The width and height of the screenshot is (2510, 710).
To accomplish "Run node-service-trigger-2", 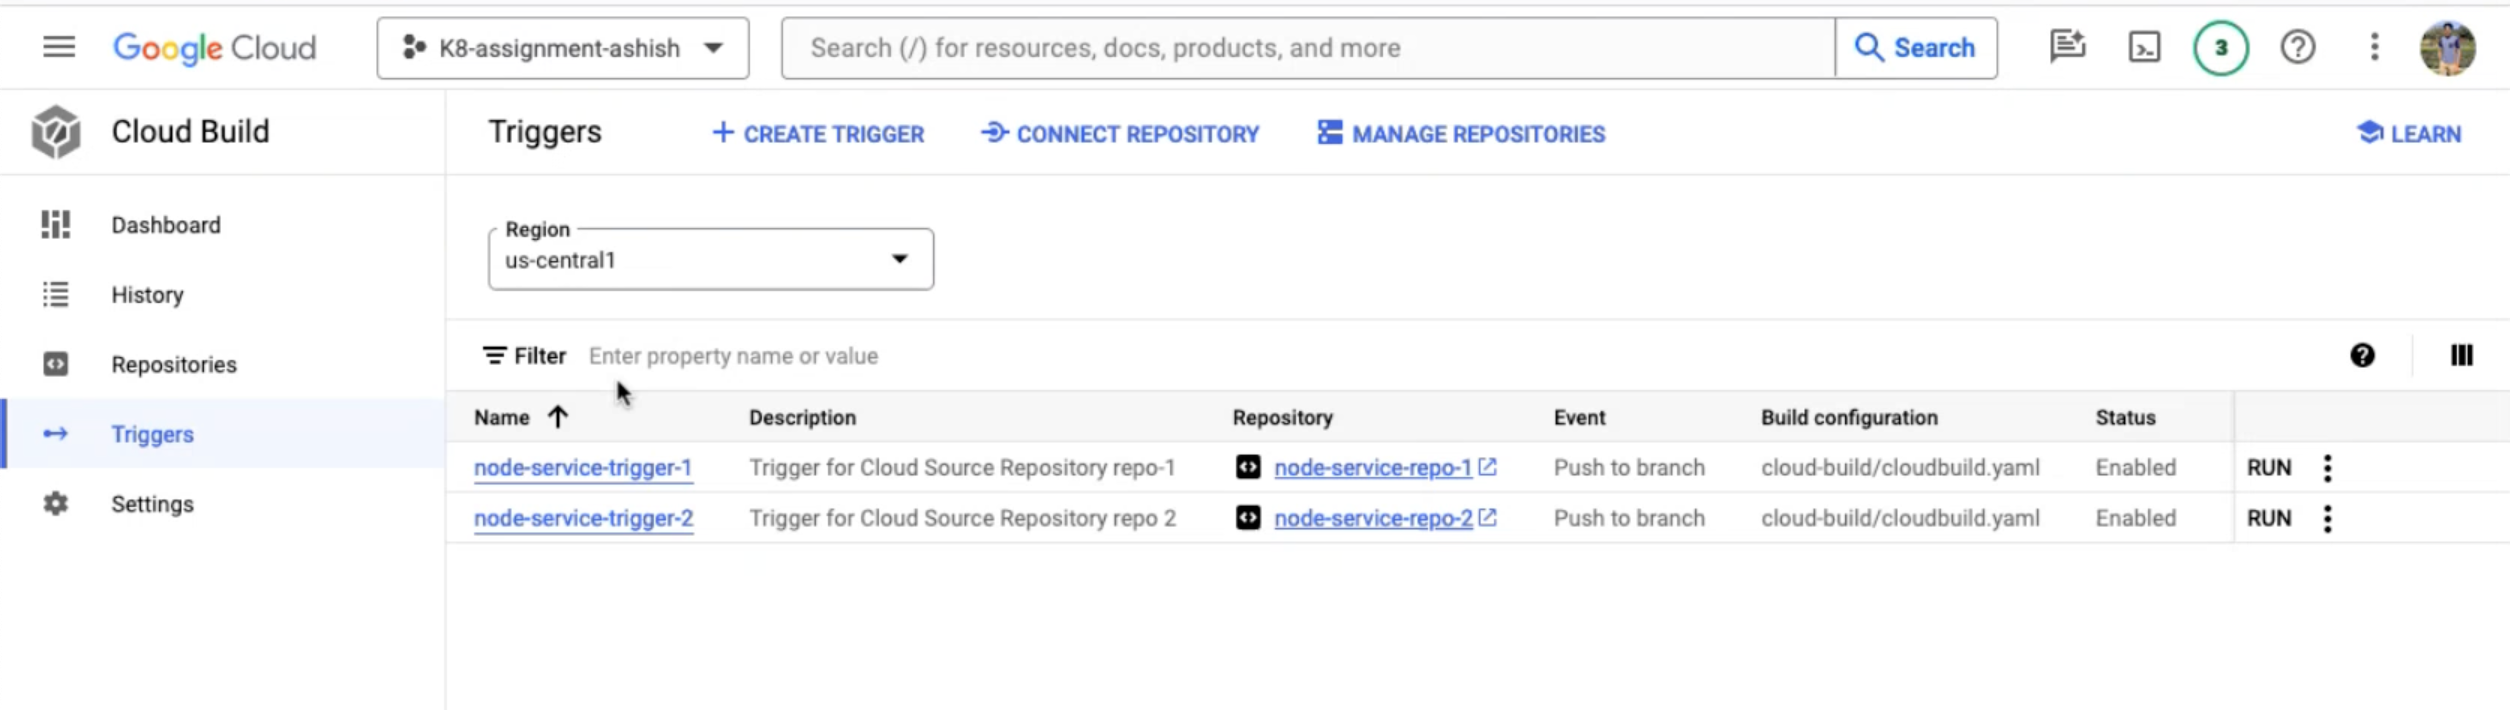I will pyautogui.click(x=2268, y=518).
